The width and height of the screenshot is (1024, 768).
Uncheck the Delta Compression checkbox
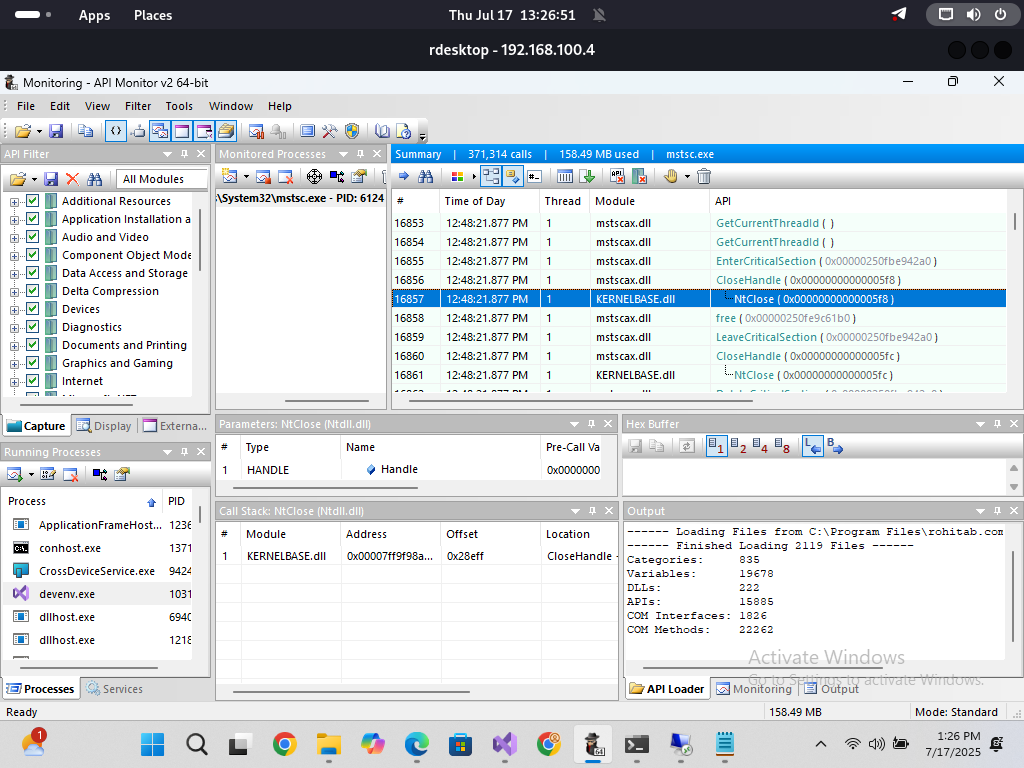[33, 291]
